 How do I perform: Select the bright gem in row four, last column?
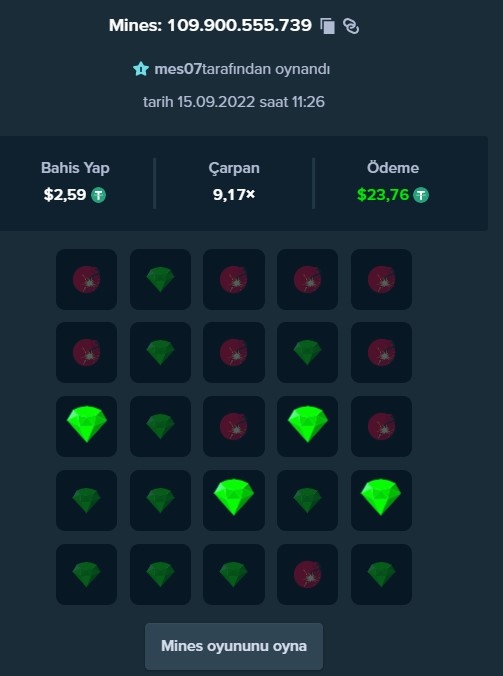point(381,500)
